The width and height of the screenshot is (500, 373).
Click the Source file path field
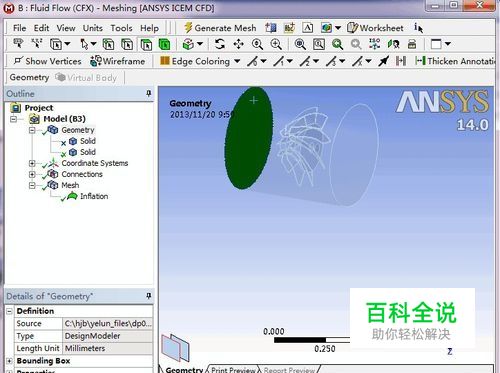[108, 324]
